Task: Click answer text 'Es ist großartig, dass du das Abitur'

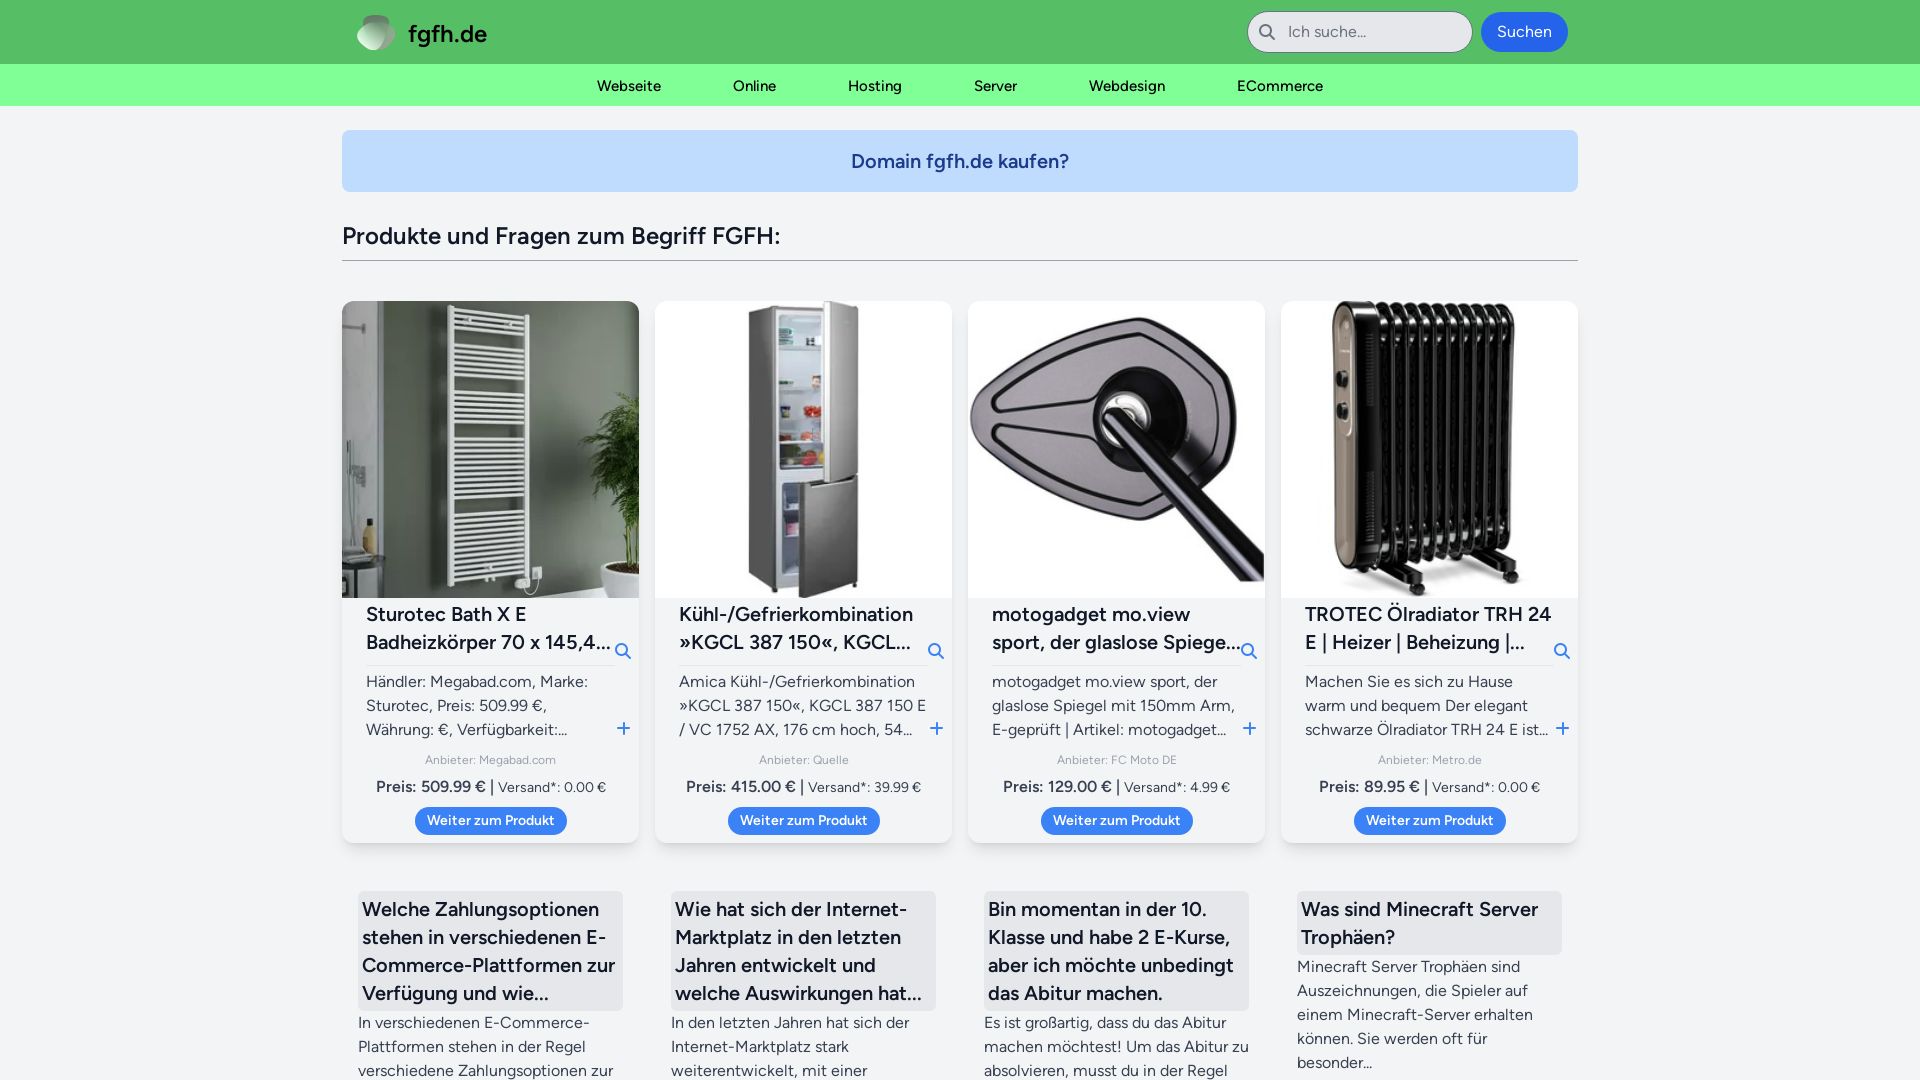Action: [x=1116, y=1047]
